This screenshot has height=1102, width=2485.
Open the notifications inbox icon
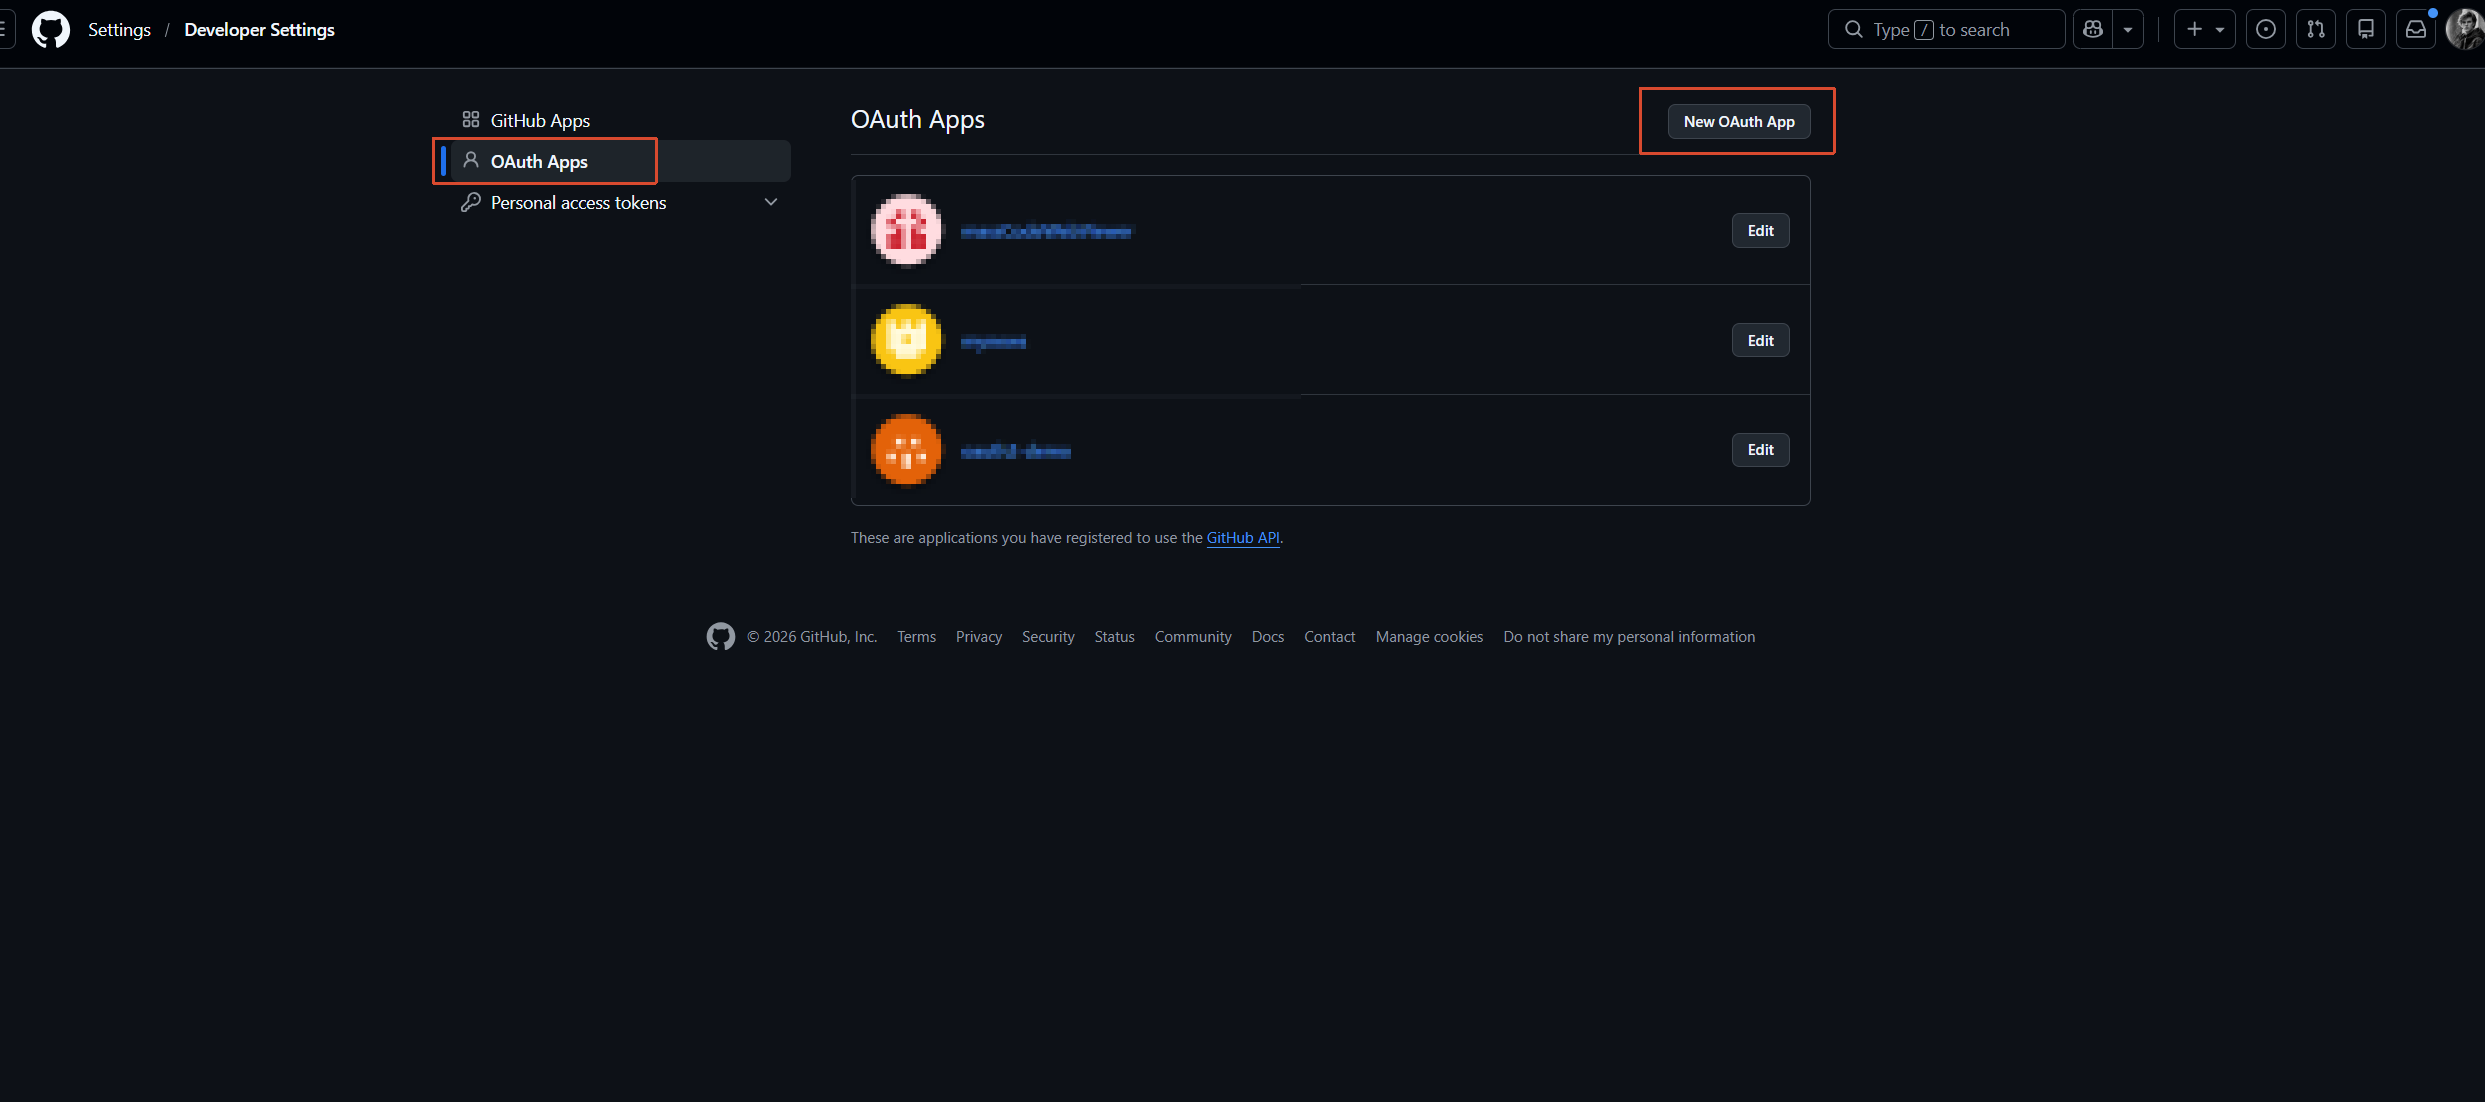[2416, 30]
